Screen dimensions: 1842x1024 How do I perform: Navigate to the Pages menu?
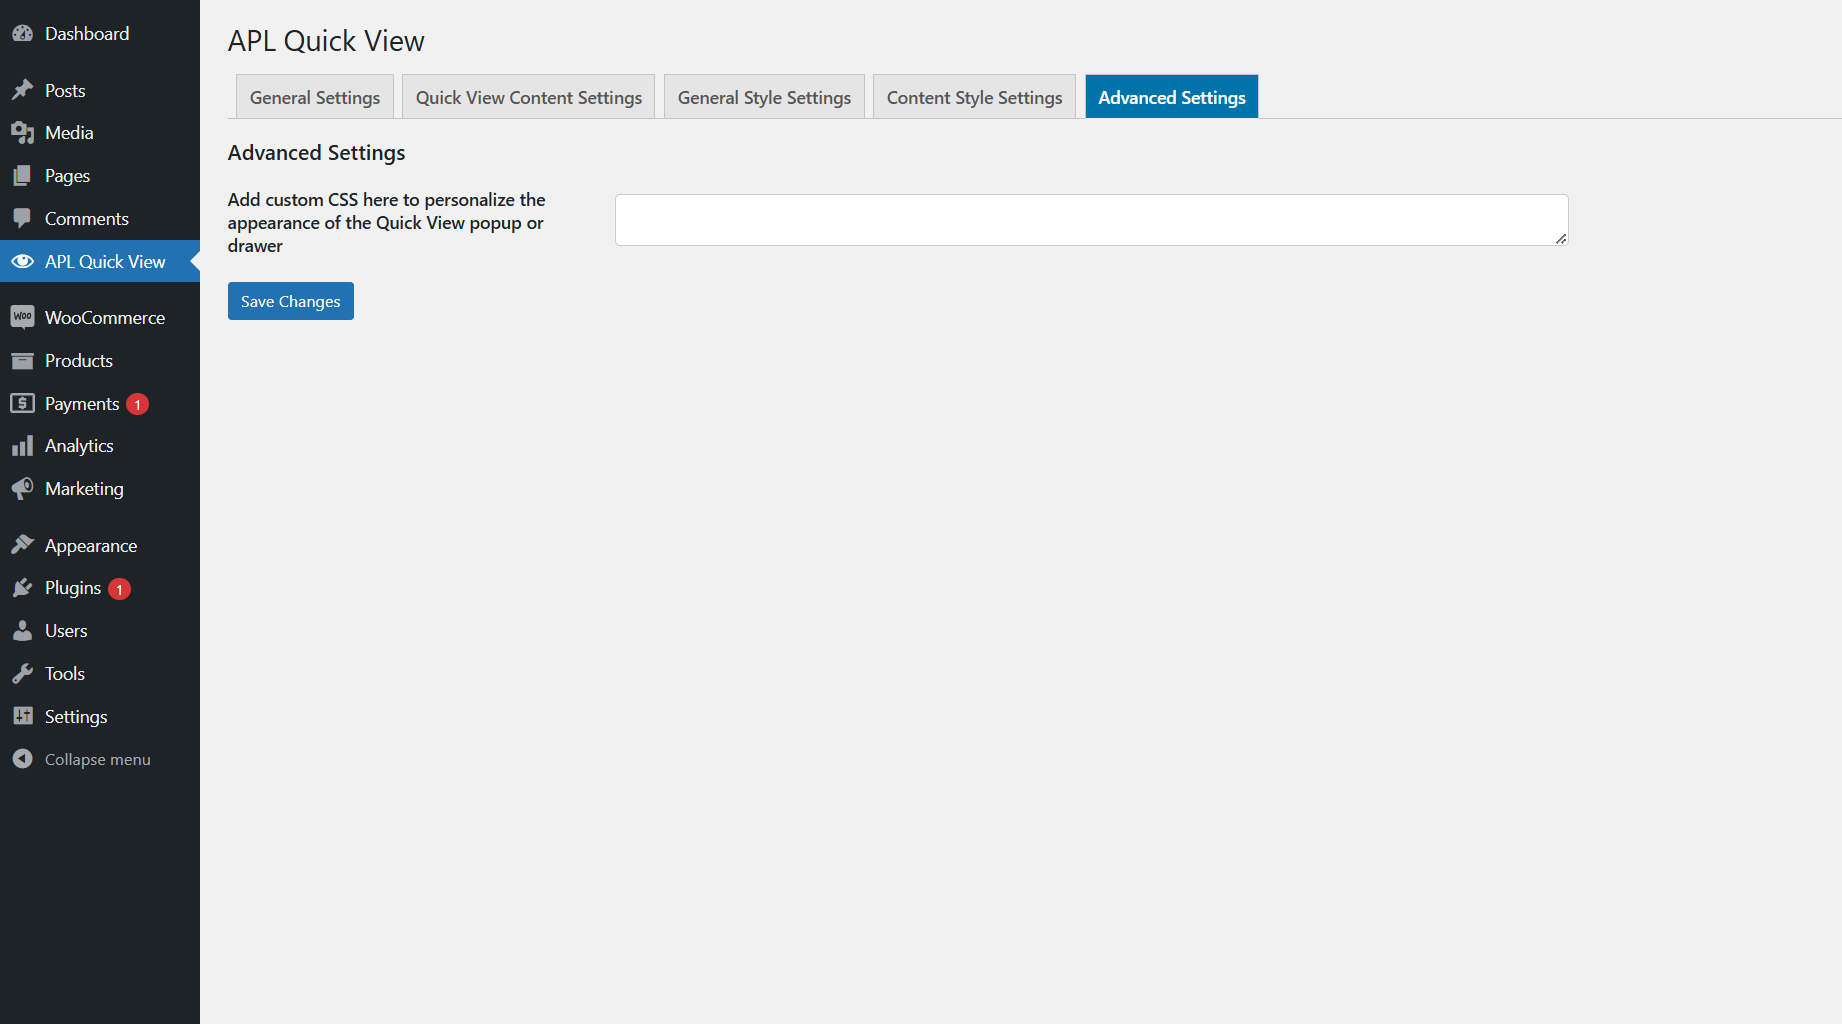(x=100, y=176)
